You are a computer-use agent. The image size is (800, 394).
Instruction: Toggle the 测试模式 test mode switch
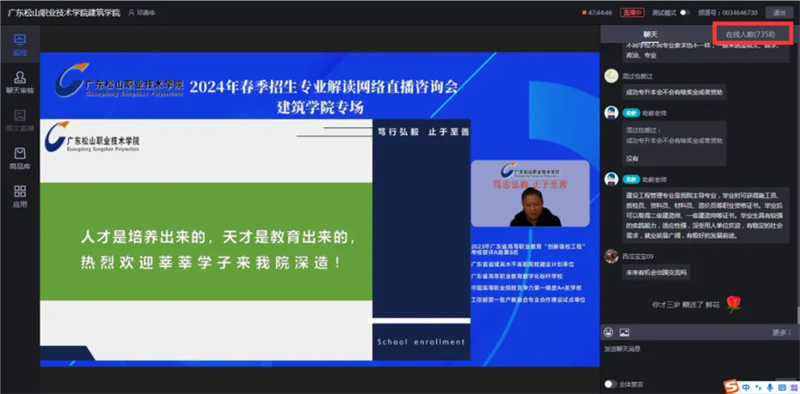[x=685, y=13]
